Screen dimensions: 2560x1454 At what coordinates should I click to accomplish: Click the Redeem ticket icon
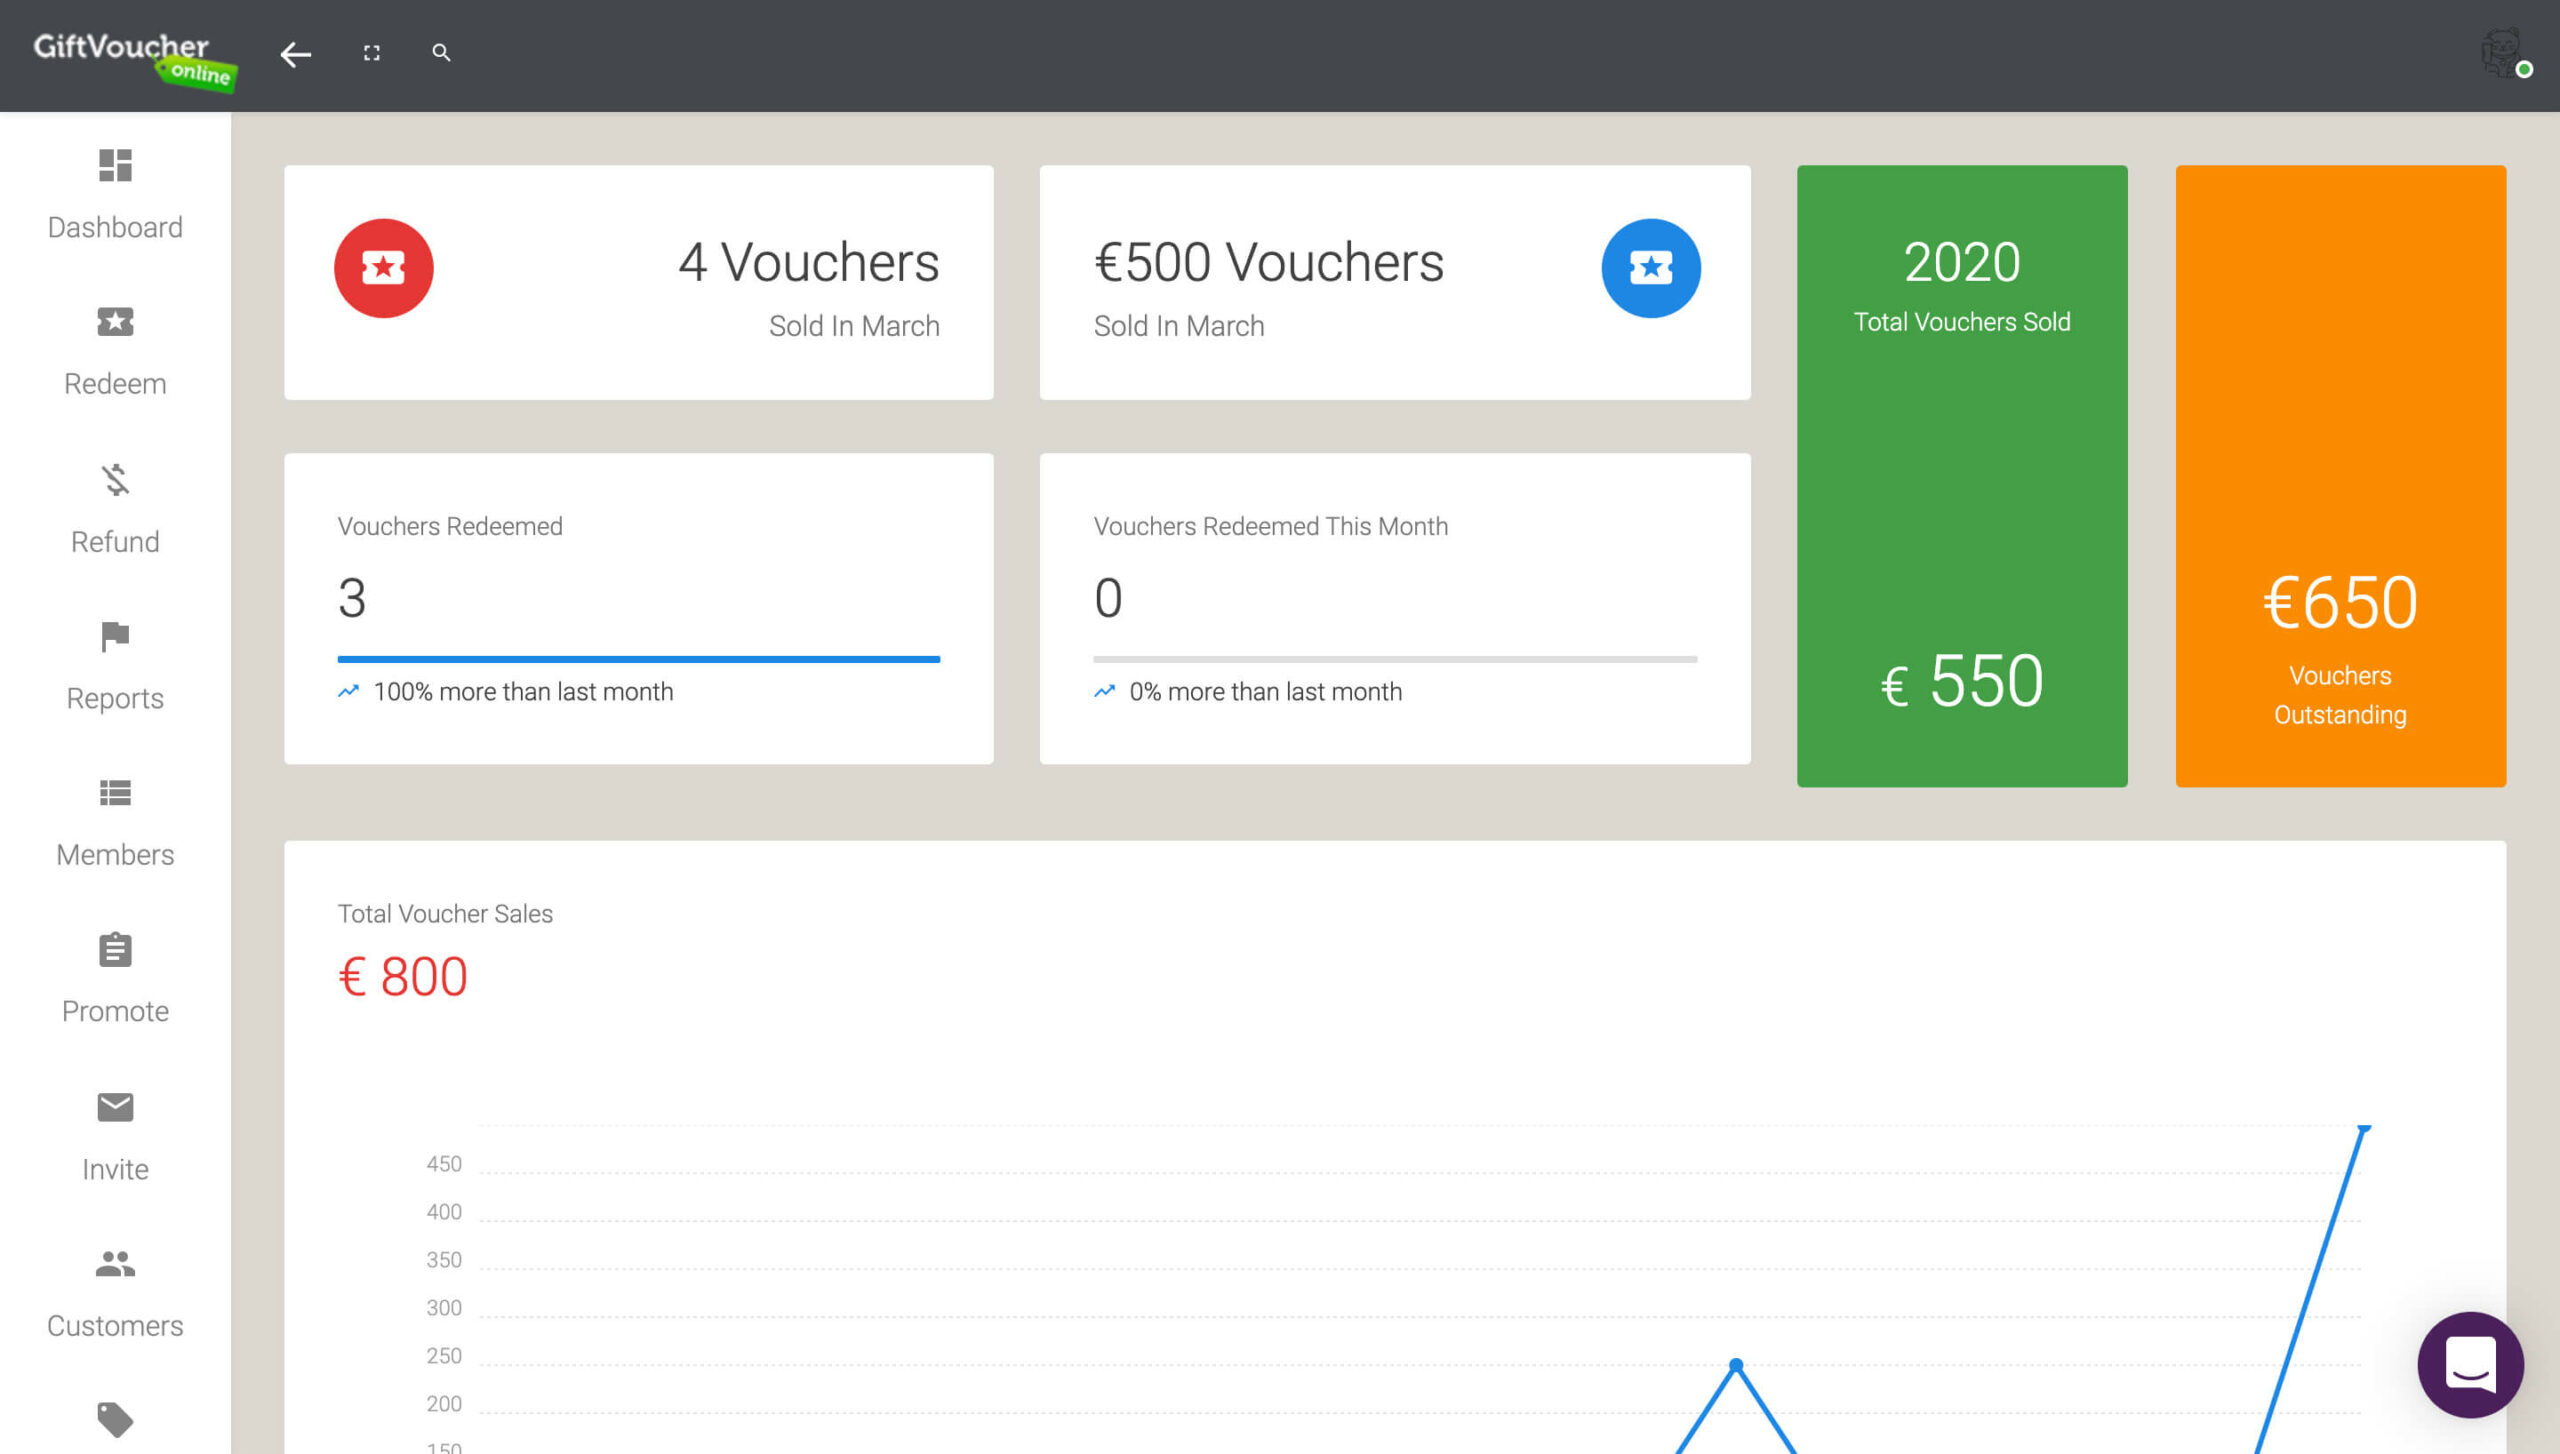[115, 322]
